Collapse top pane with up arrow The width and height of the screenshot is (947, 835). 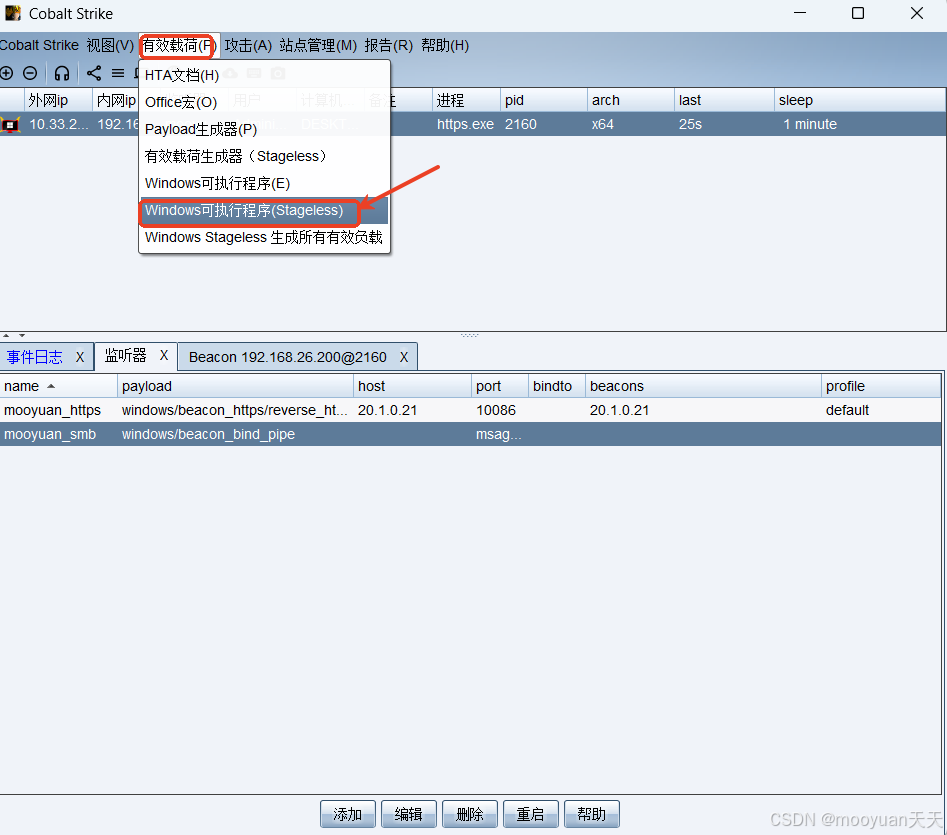tap(6, 335)
